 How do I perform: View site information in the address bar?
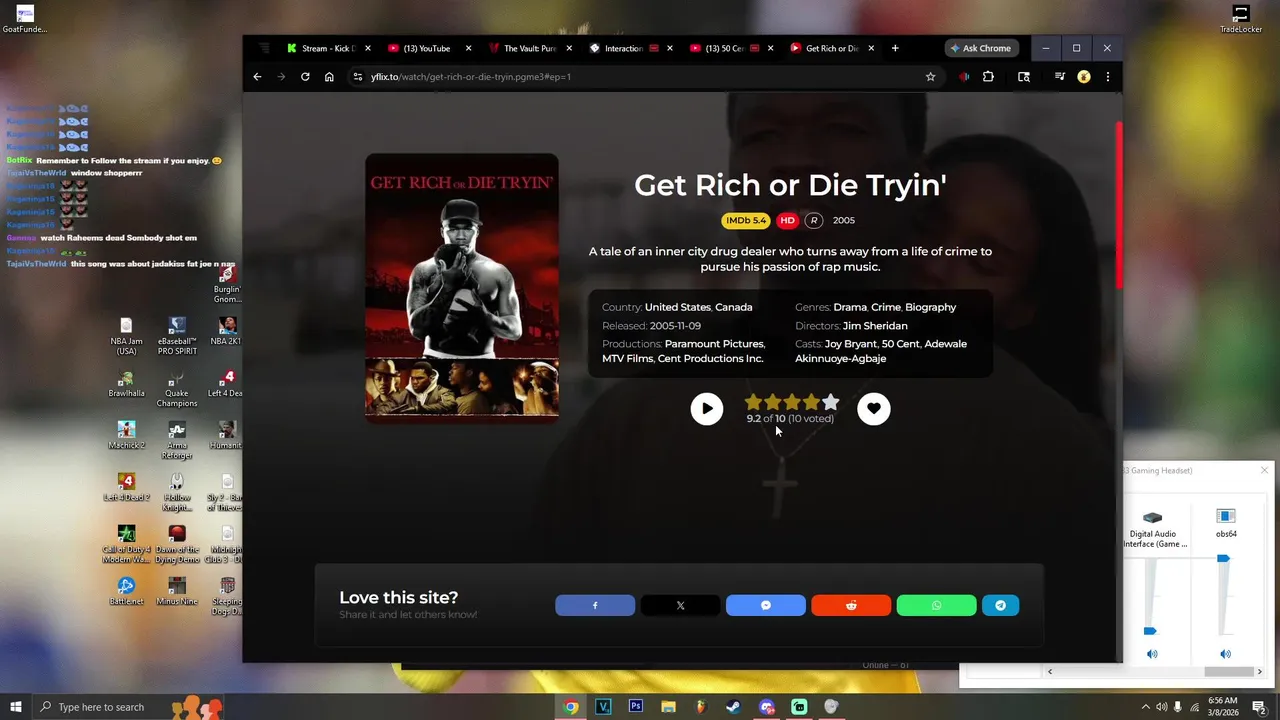(x=358, y=77)
